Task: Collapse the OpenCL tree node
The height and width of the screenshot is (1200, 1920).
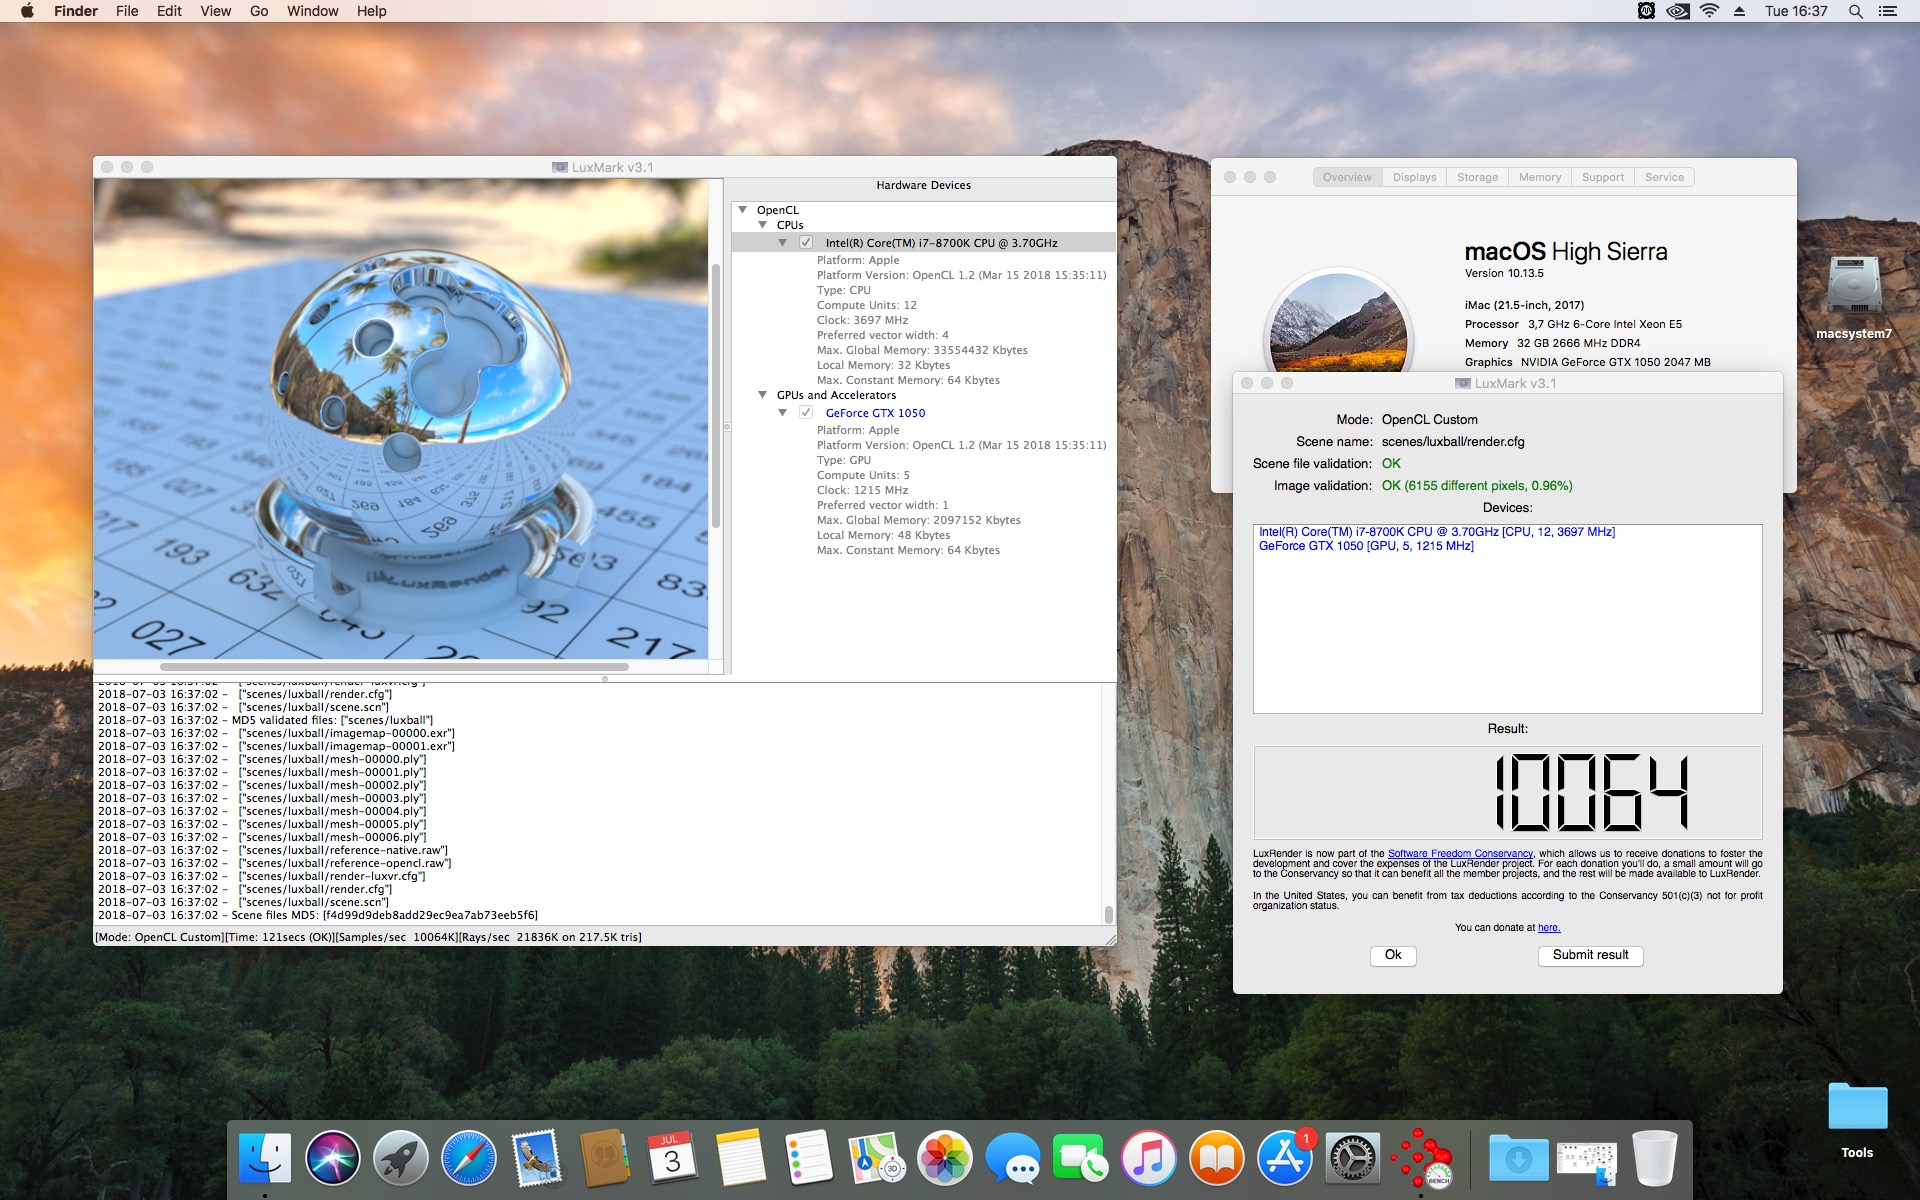Action: pos(743,210)
